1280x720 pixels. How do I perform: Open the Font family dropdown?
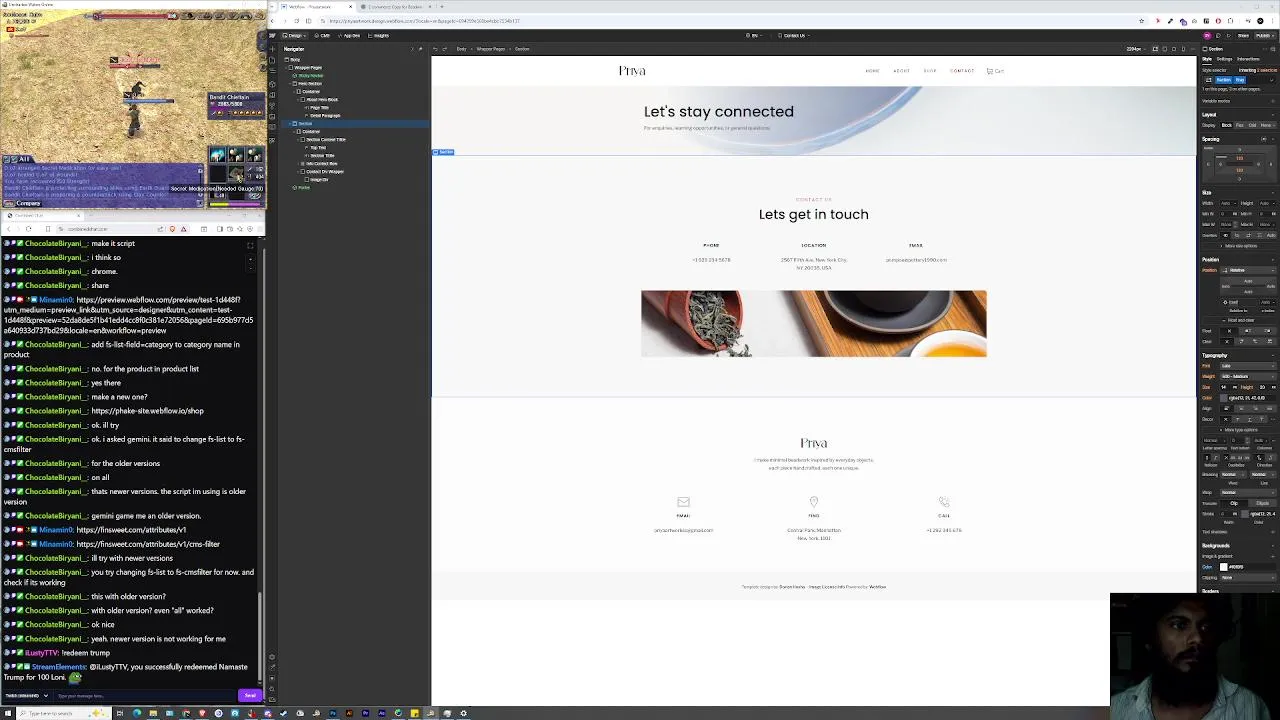pos(1248,366)
